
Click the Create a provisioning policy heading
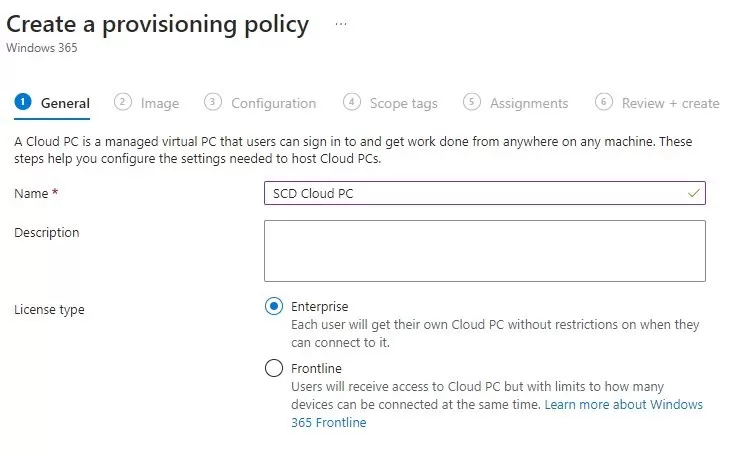pyautogui.click(x=158, y=24)
